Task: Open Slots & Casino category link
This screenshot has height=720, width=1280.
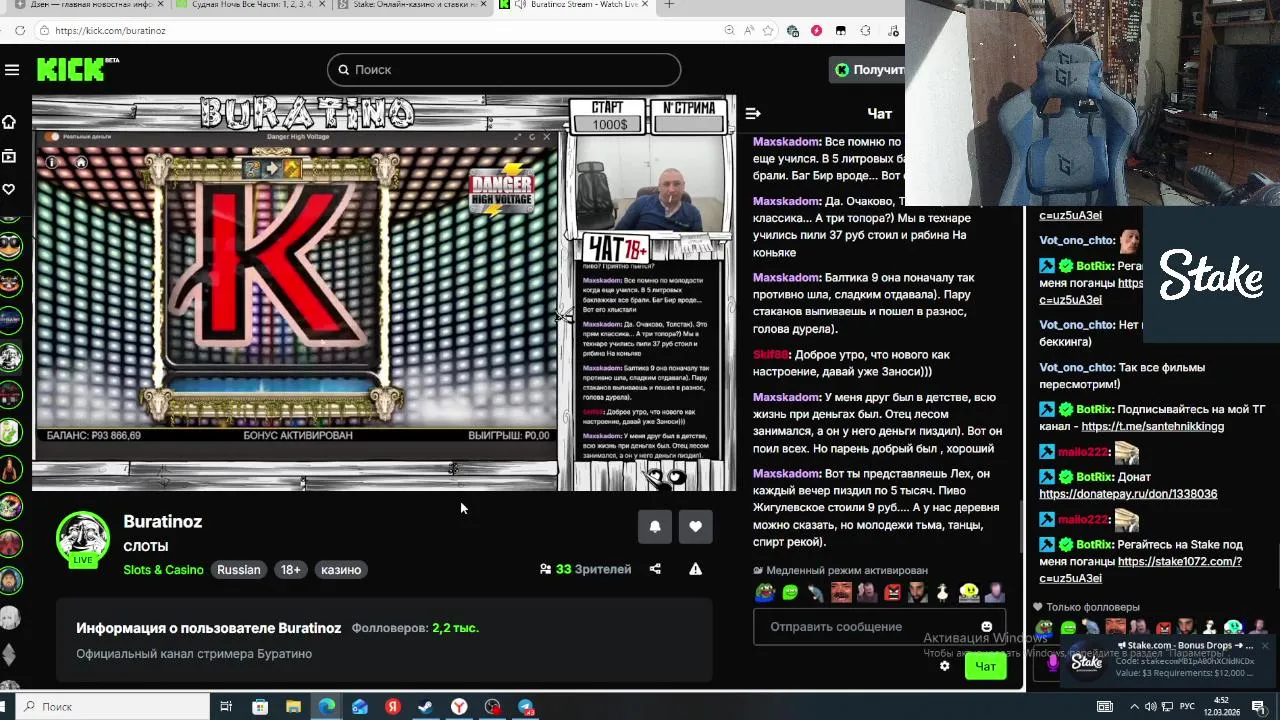Action: (x=163, y=570)
